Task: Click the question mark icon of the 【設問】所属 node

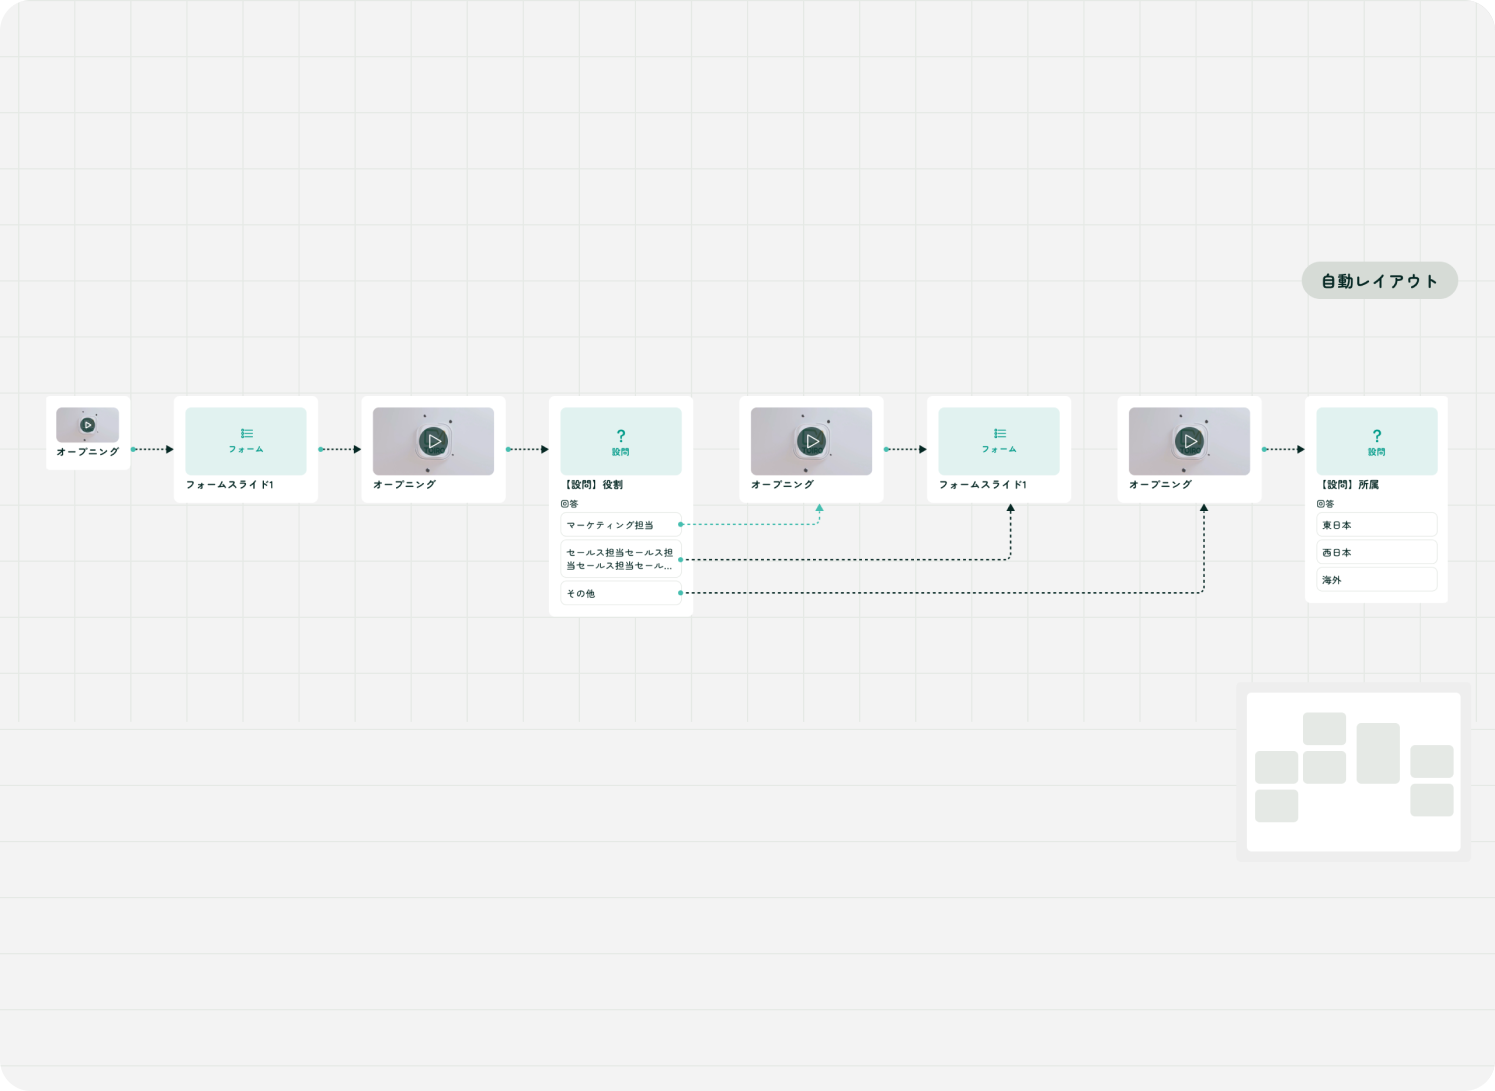Action: pos(1377,436)
